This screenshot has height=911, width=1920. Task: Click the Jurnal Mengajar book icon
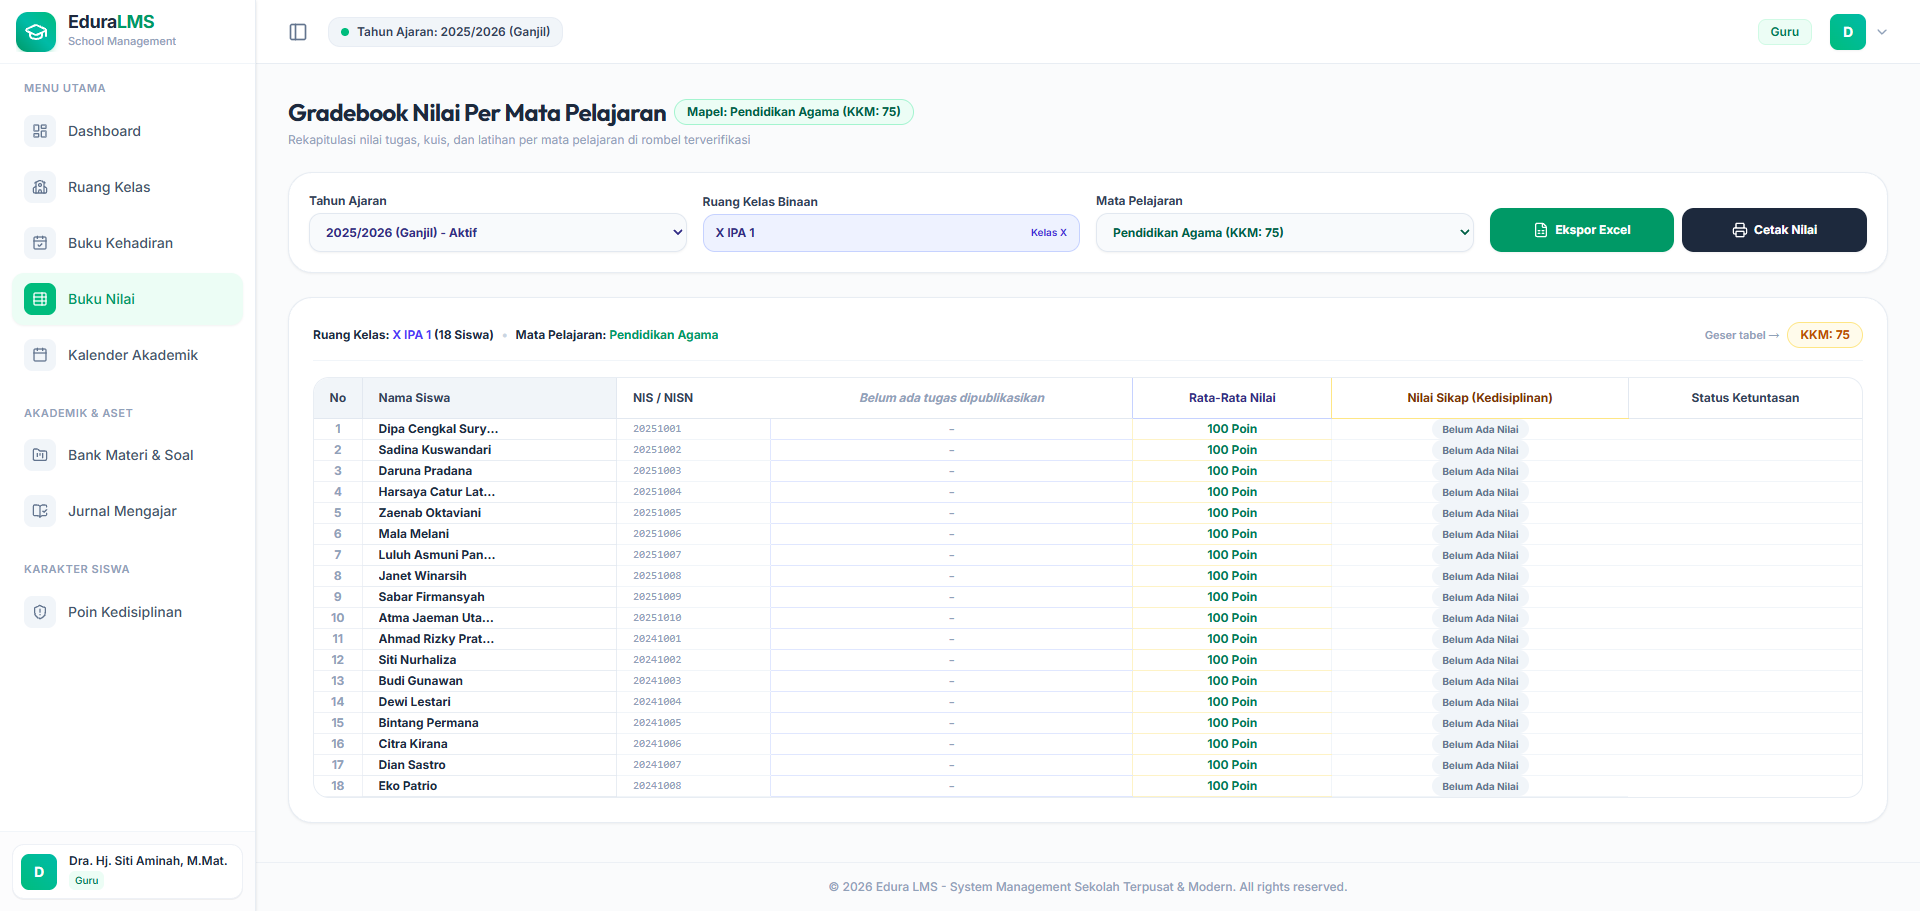(40, 511)
